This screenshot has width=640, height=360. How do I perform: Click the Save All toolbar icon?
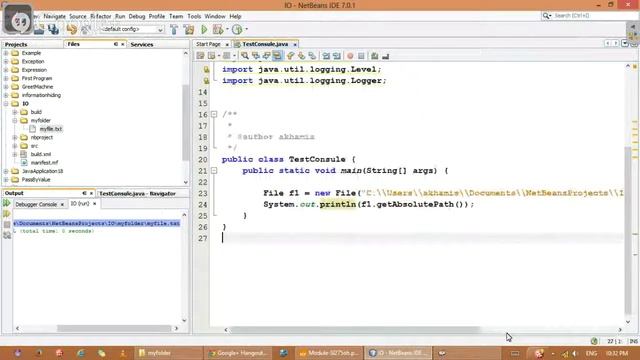click(53, 29)
